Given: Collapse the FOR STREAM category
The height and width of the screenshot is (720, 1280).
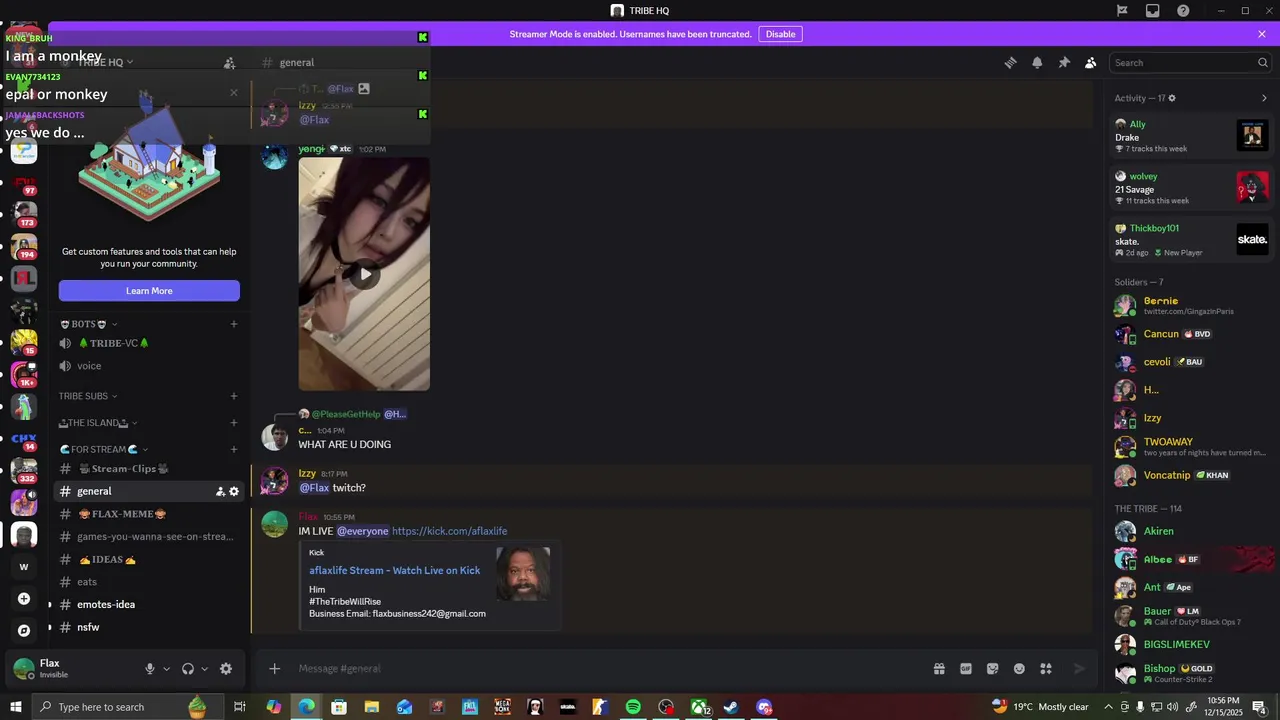Looking at the screenshot, I should [104, 450].
